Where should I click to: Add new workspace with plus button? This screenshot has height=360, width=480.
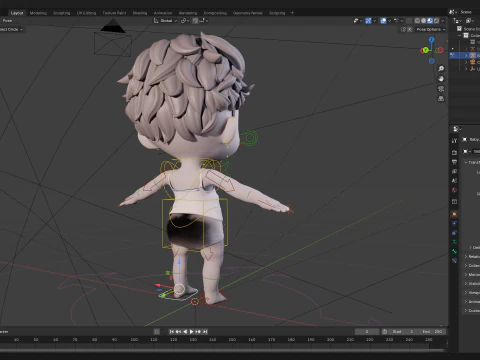(292, 13)
